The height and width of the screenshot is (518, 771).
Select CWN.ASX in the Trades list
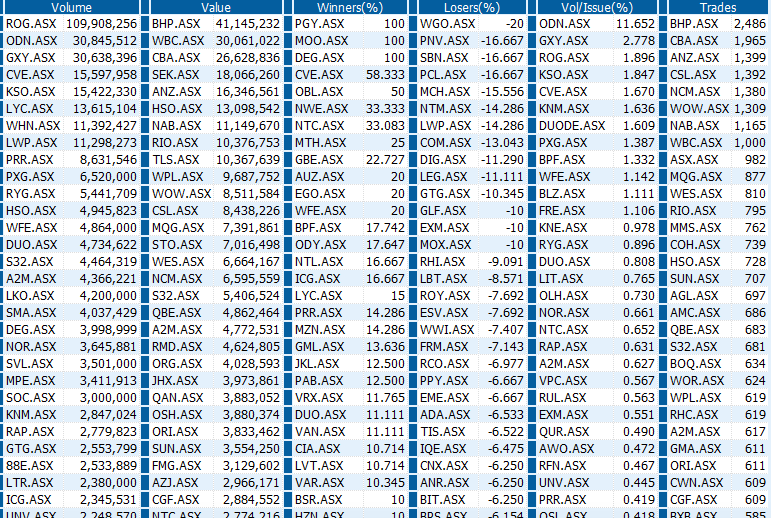(x=696, y=483)
